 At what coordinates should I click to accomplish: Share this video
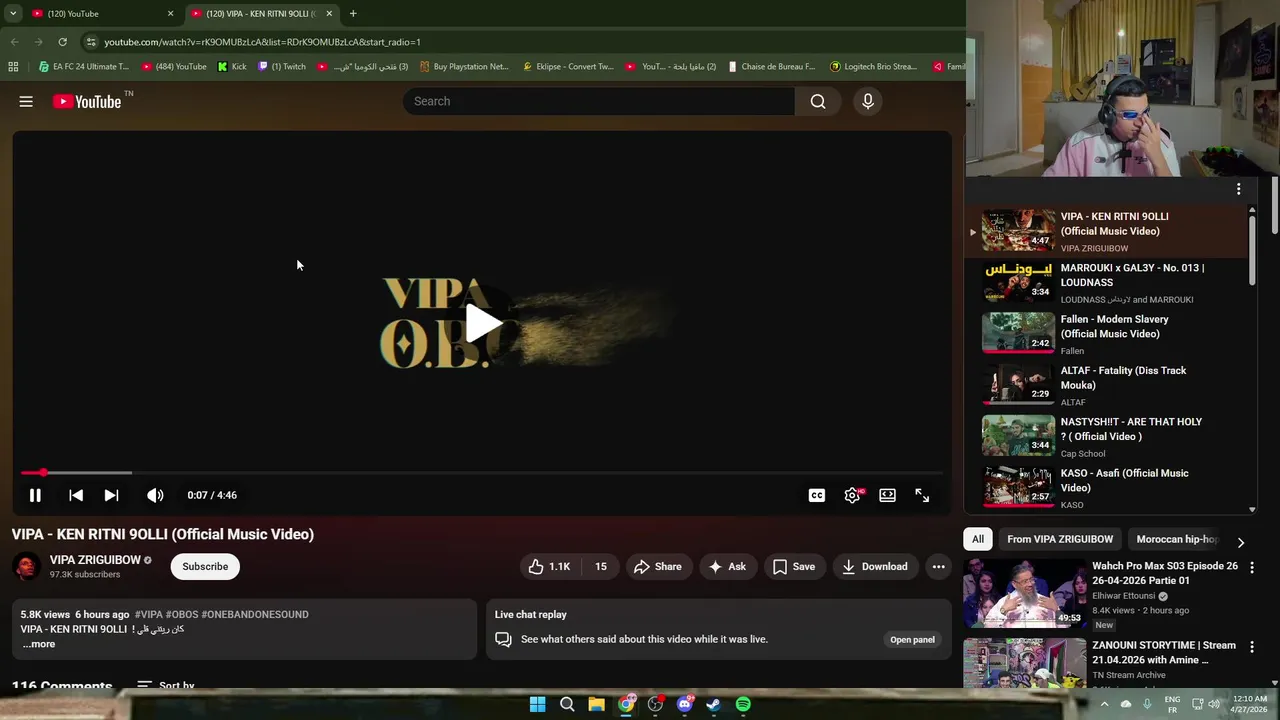[x=657, y=566]
